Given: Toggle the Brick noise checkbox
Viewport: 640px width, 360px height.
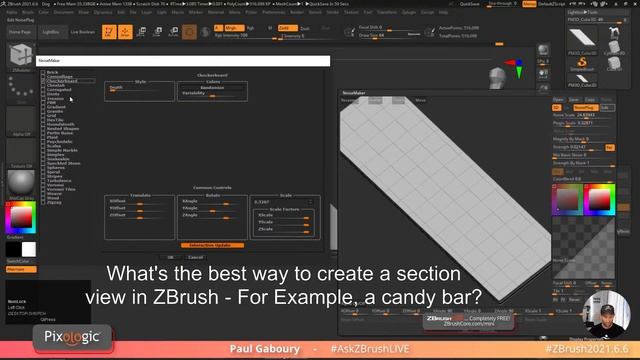Looking at the screenshot, I should [x=43, y=72].
